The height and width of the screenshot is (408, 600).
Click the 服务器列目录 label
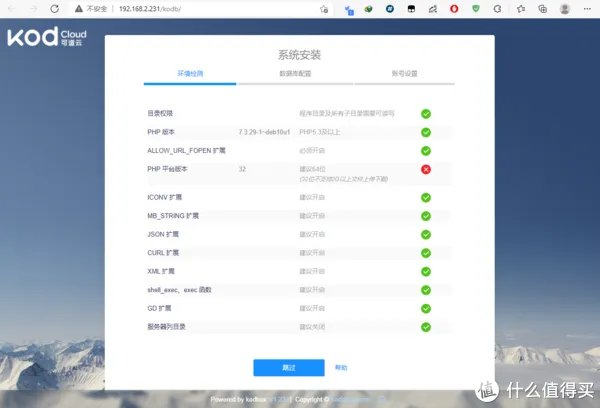[166, 326]
